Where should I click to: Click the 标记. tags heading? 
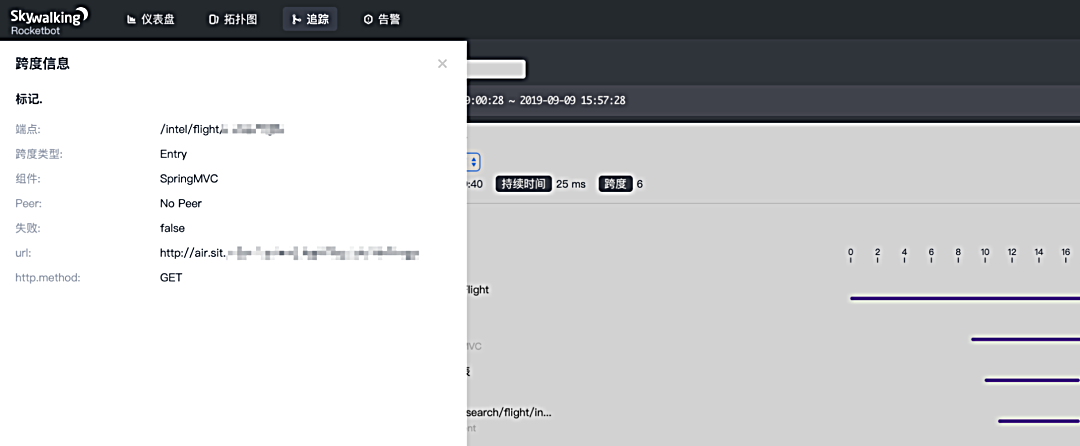point(29,99)
